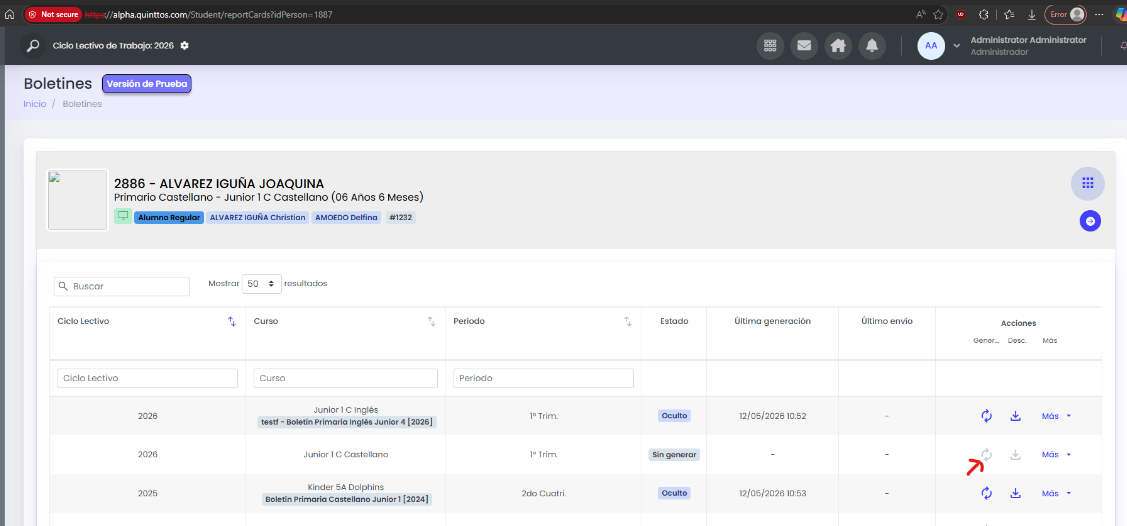Open the mail envelope icon
This screenshot has height=526, width=1127.
[804, 45]
